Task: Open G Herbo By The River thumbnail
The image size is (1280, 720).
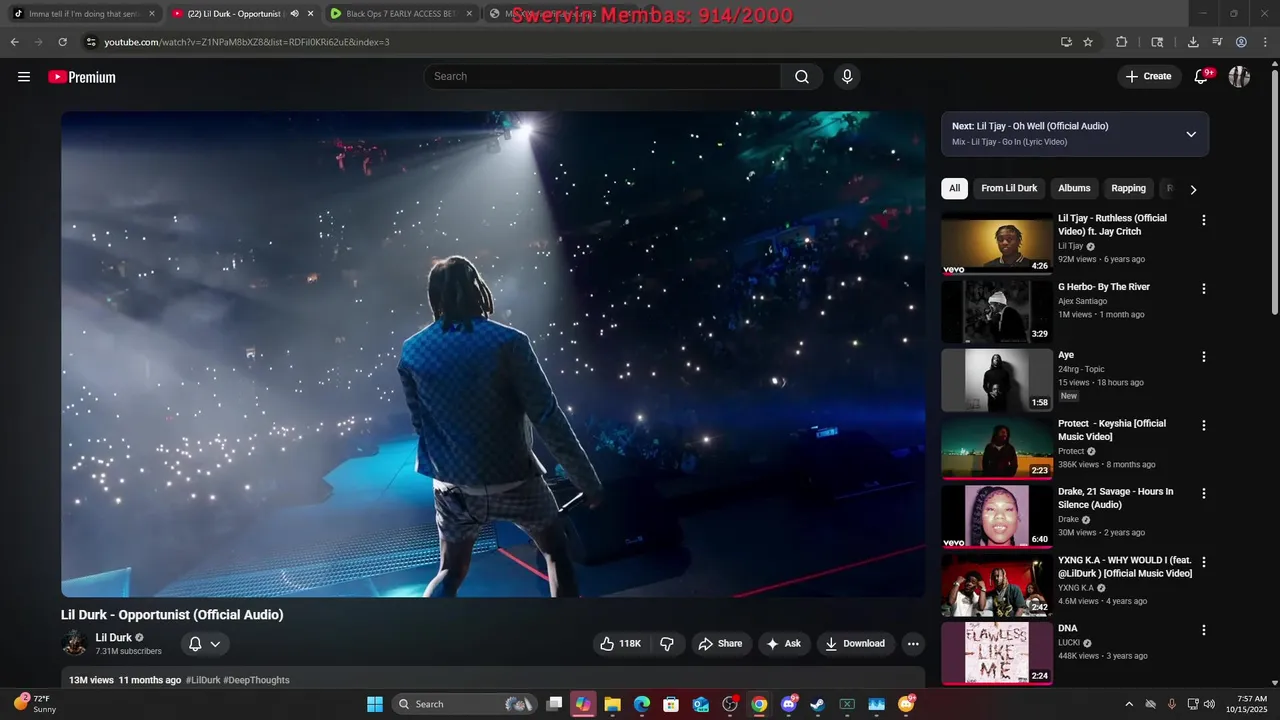Action: 996,311
